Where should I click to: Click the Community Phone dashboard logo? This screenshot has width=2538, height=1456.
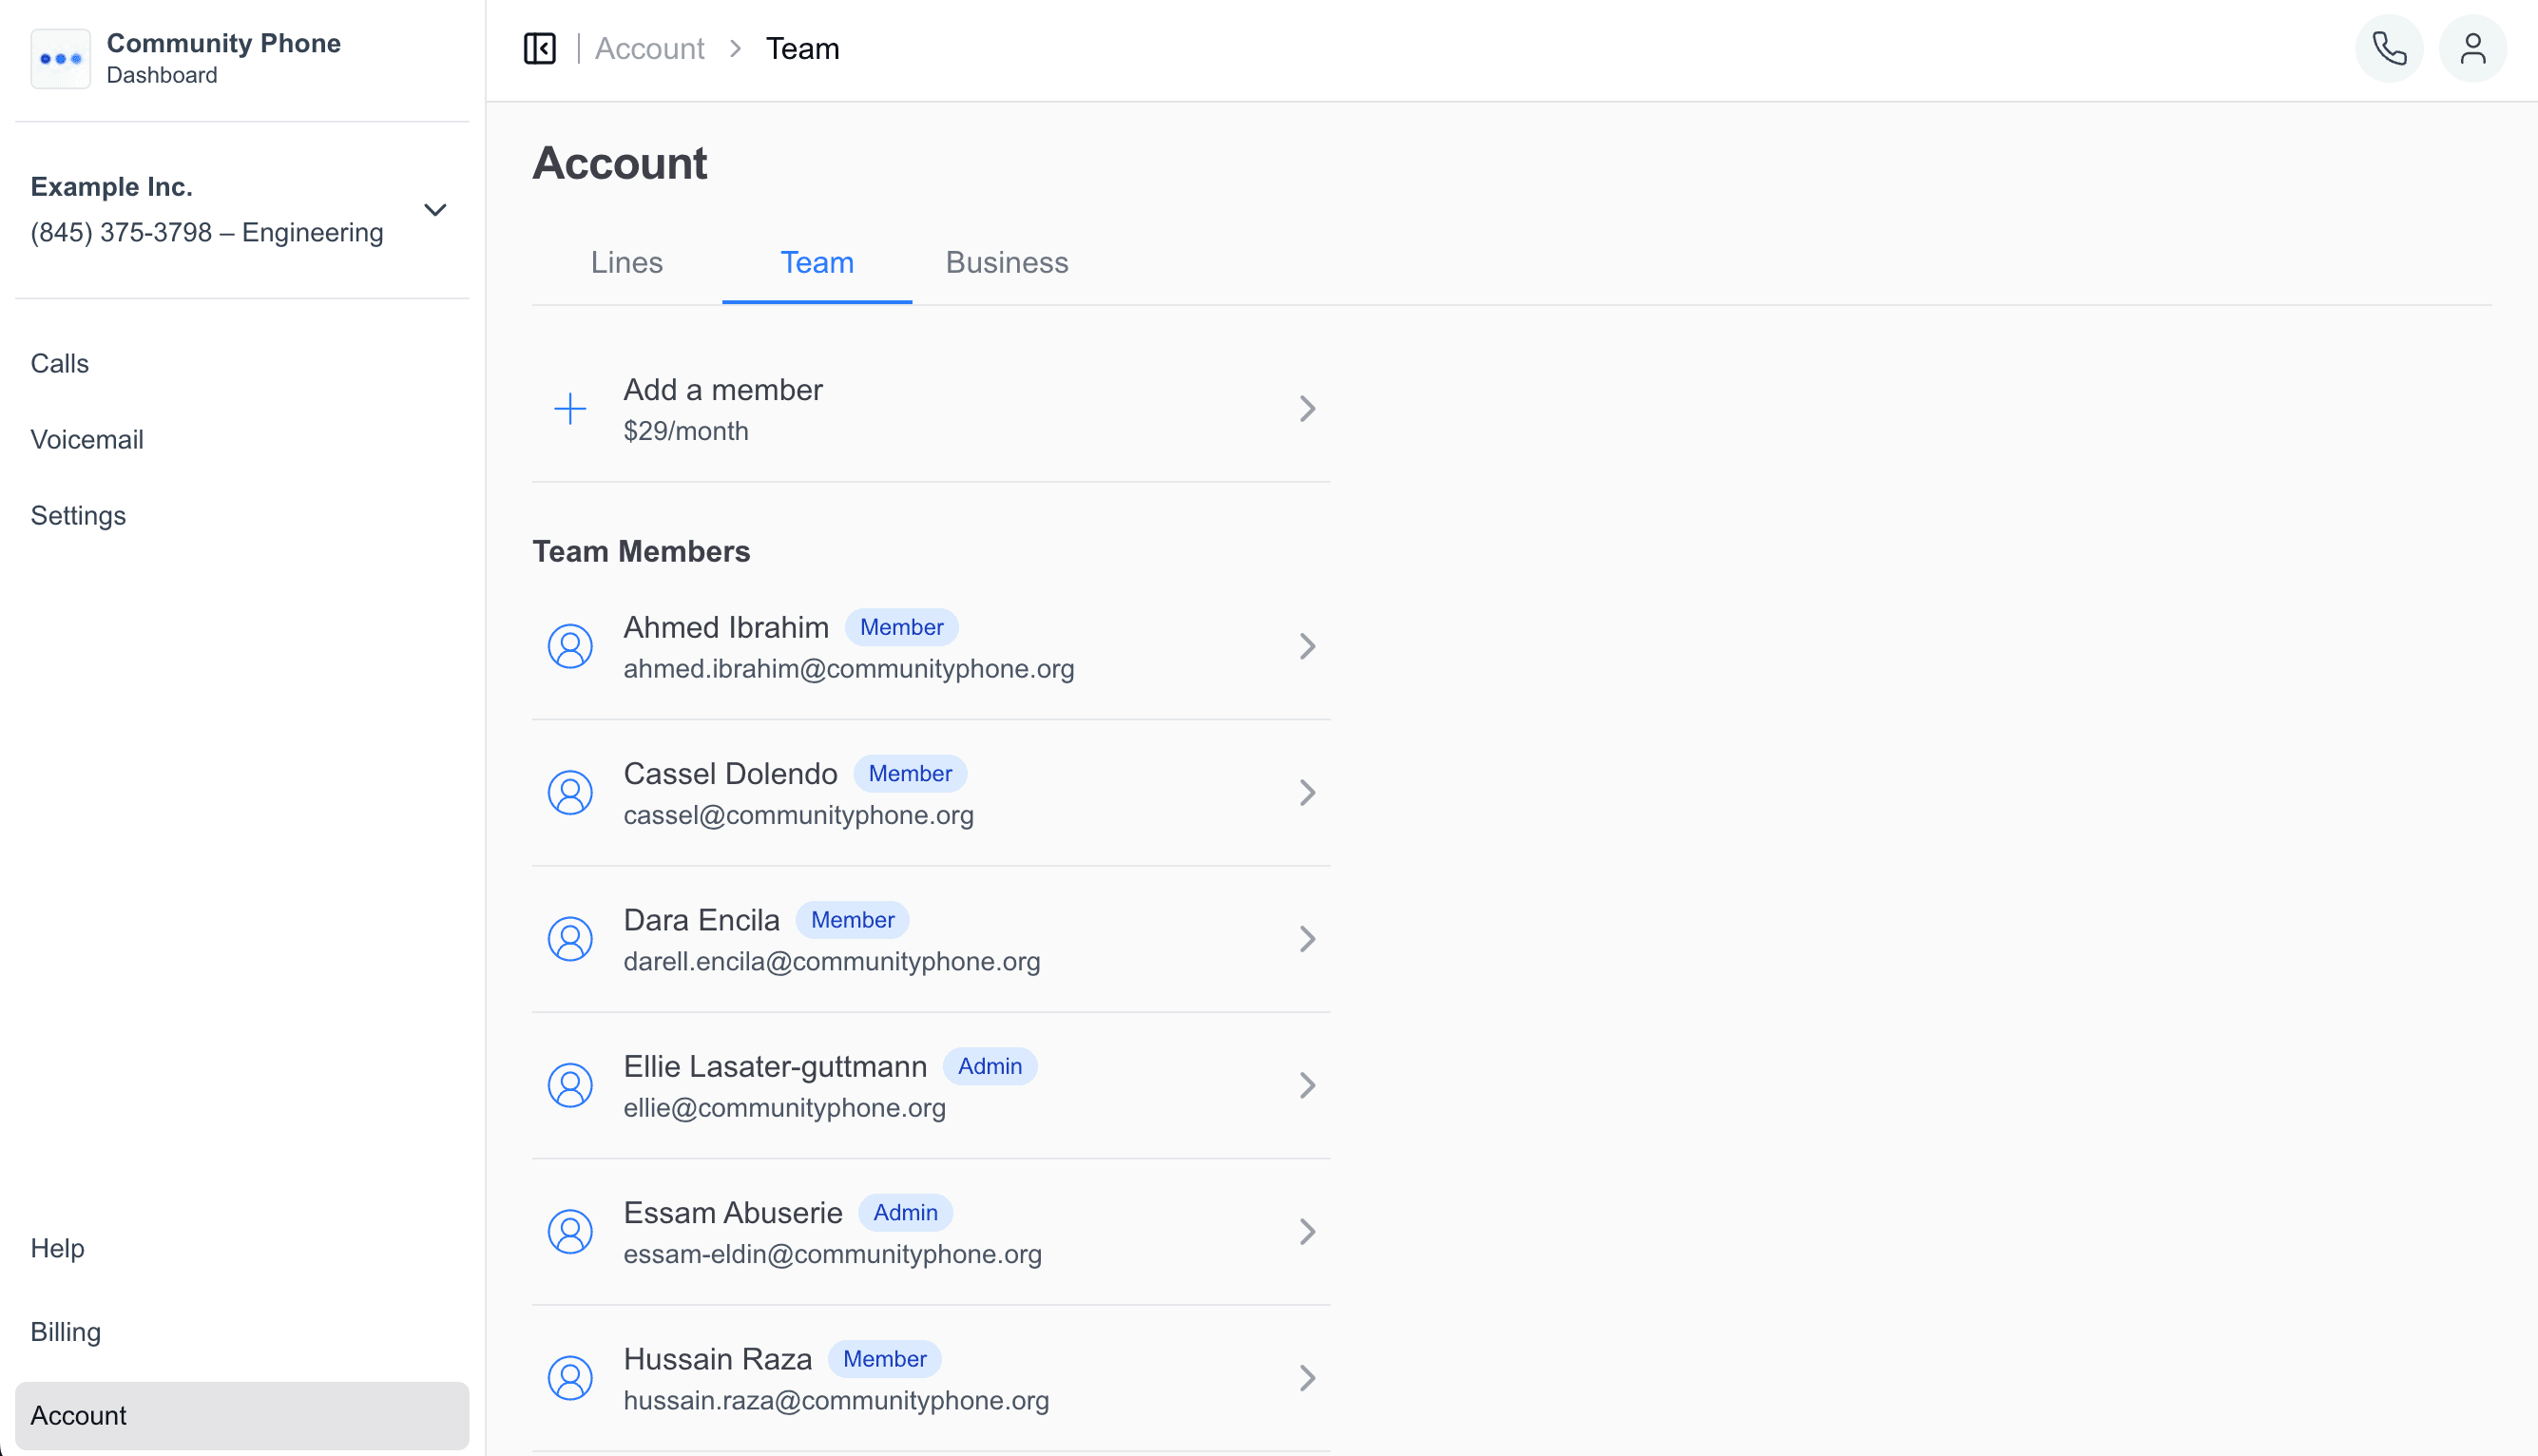point(60,58)
